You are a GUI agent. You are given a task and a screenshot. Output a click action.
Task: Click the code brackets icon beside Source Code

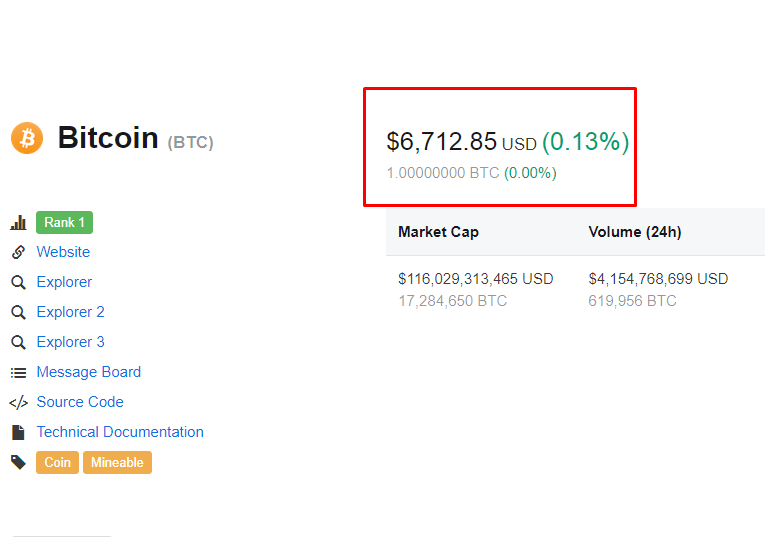click(18, 402)
